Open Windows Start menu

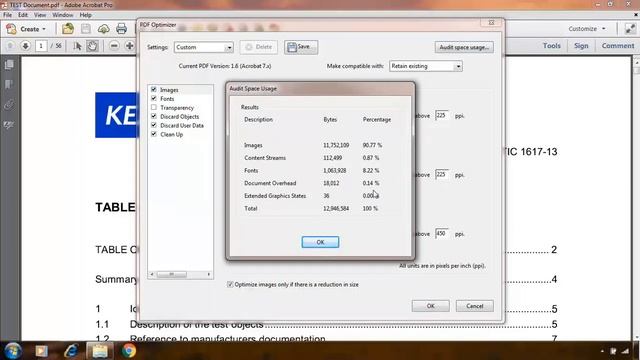(13, 351)
